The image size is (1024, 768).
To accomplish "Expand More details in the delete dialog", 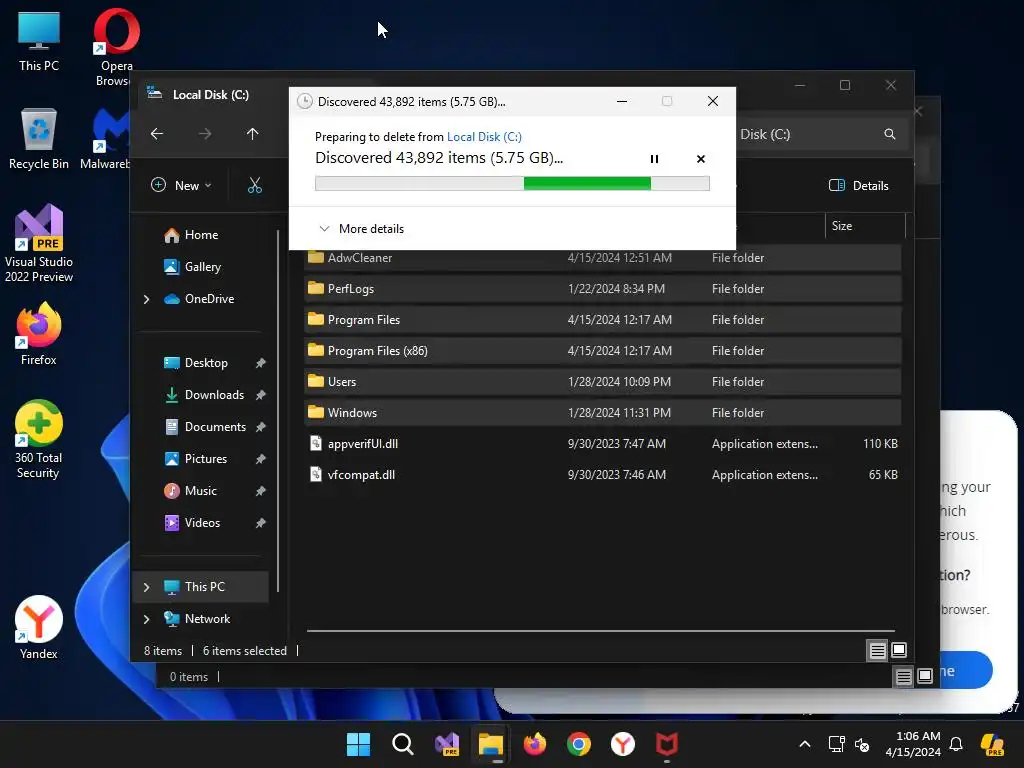I will coord(361,229).
